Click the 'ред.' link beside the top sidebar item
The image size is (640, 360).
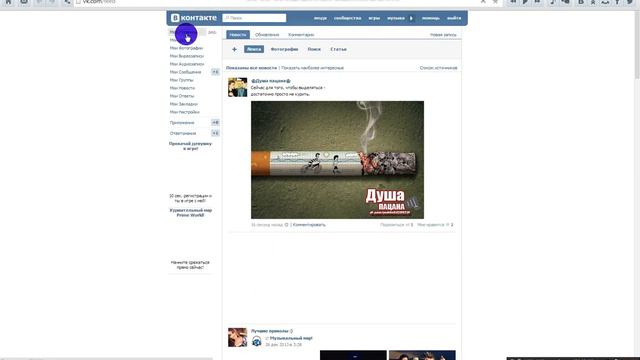point(212,32)
